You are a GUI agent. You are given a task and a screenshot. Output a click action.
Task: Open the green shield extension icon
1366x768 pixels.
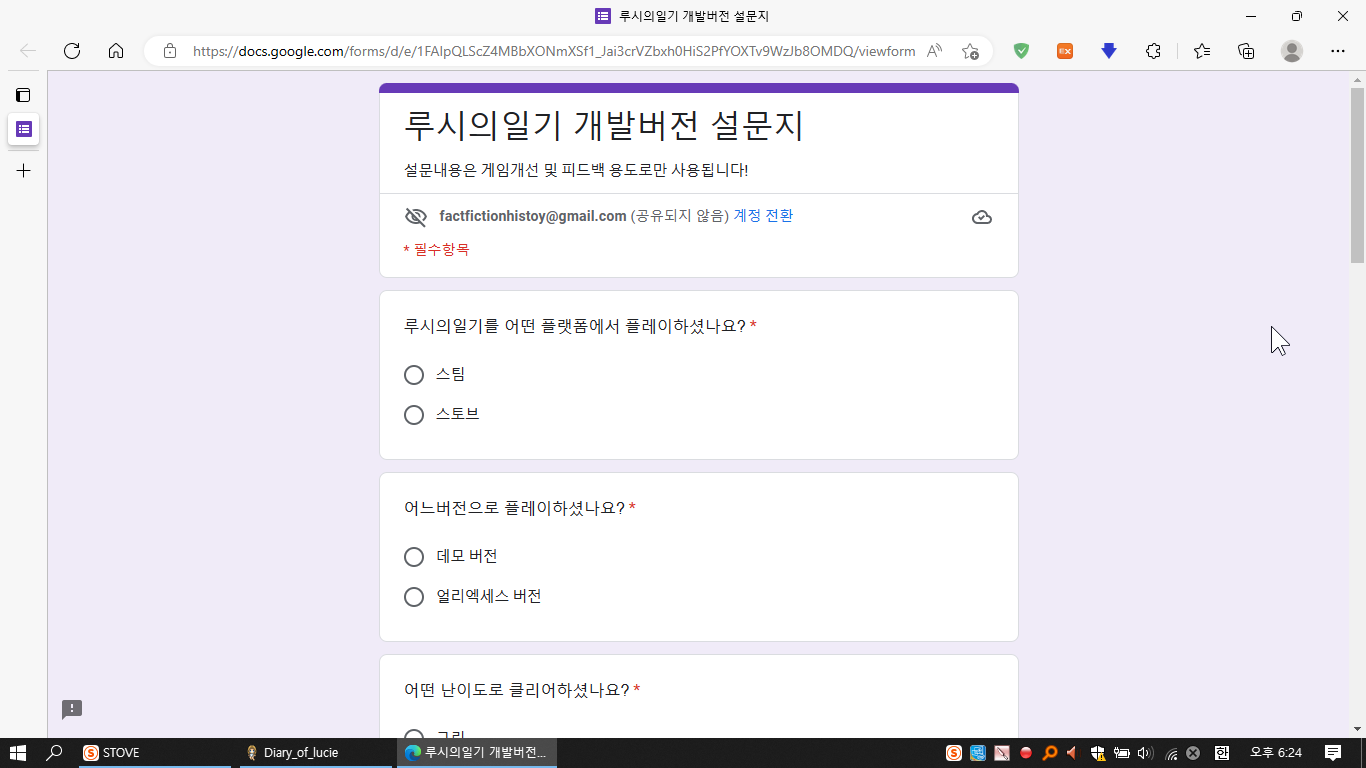pos(1021,51)
